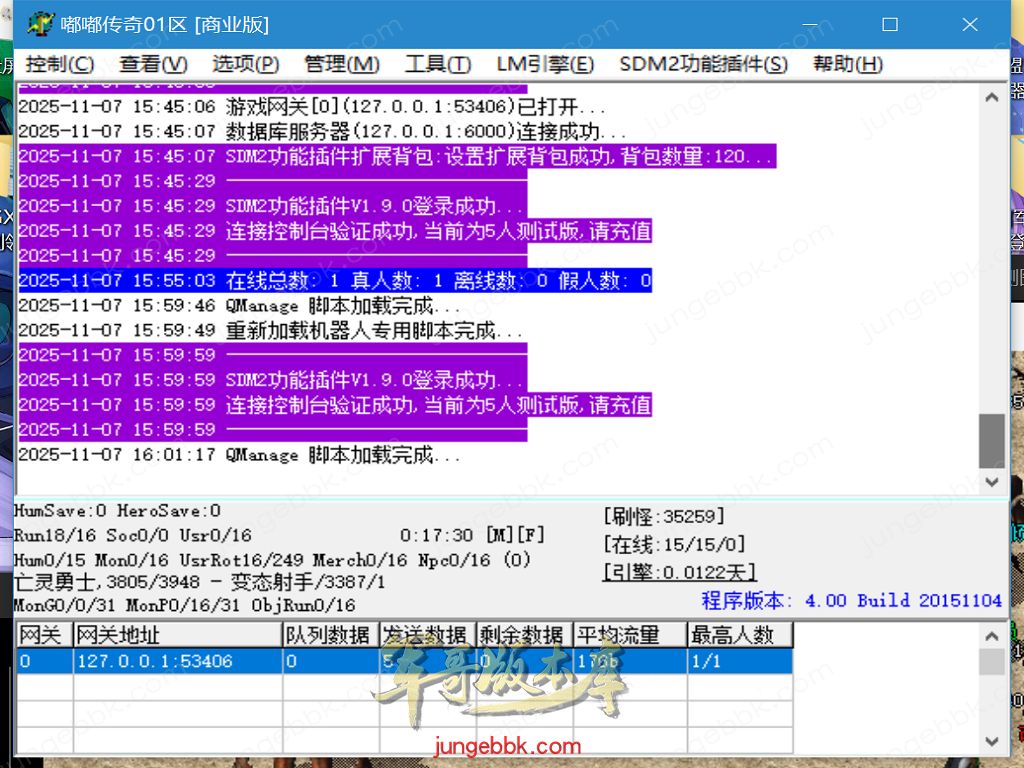Click the 队列数据 column header
Screen dimensions: 1024x768
pos(330,635)
